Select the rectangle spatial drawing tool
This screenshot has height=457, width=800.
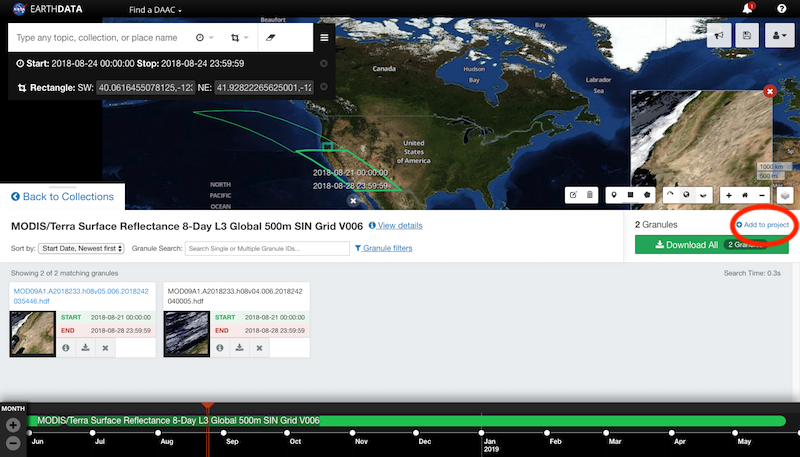631,195
